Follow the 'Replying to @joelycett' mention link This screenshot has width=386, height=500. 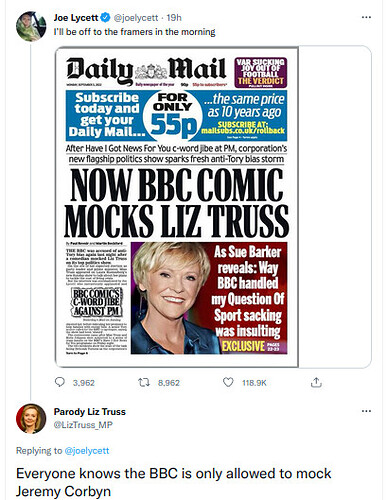tap(86, 451)
